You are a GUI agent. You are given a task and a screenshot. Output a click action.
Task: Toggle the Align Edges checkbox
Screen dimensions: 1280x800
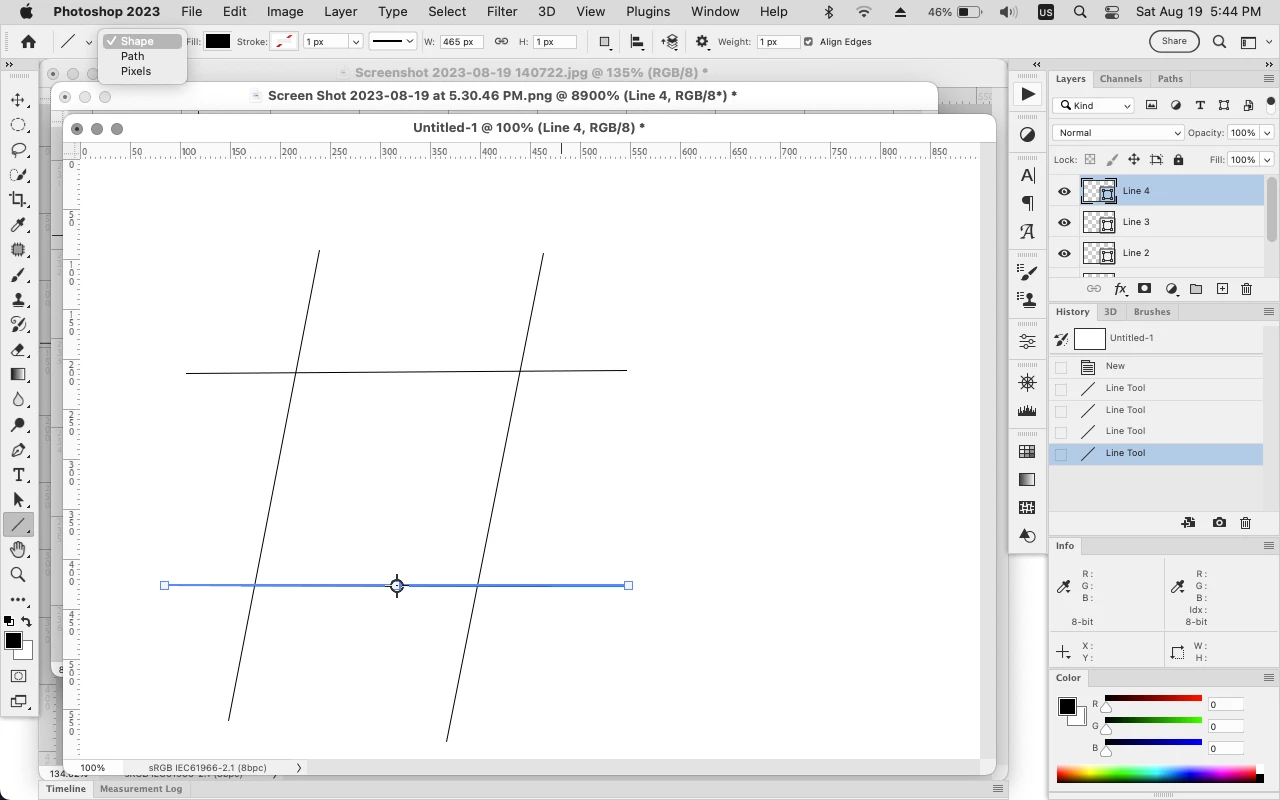pyautogui.click(x=808, y=42)
